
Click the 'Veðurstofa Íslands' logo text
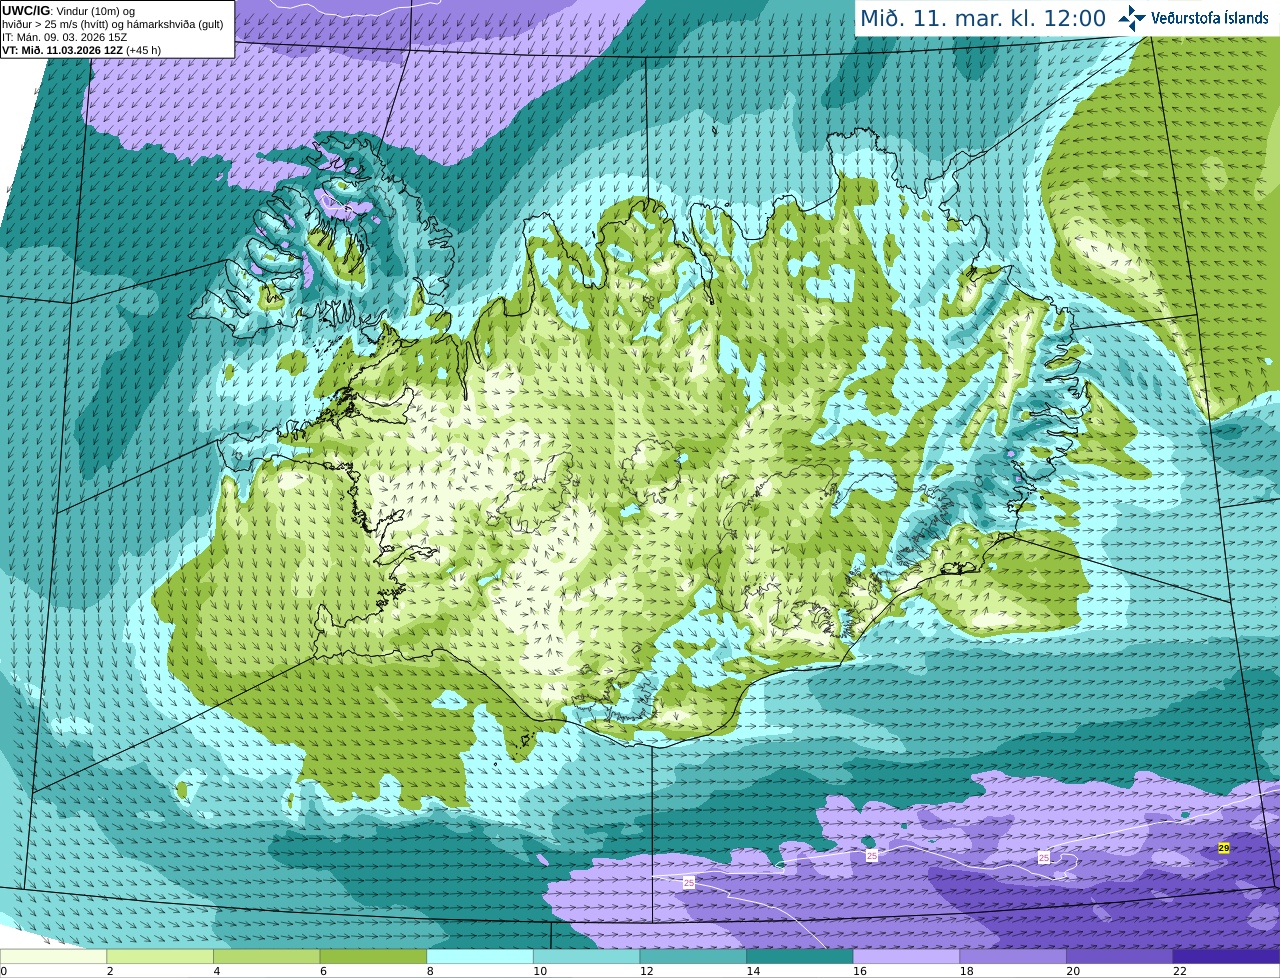coord(1210,18)
